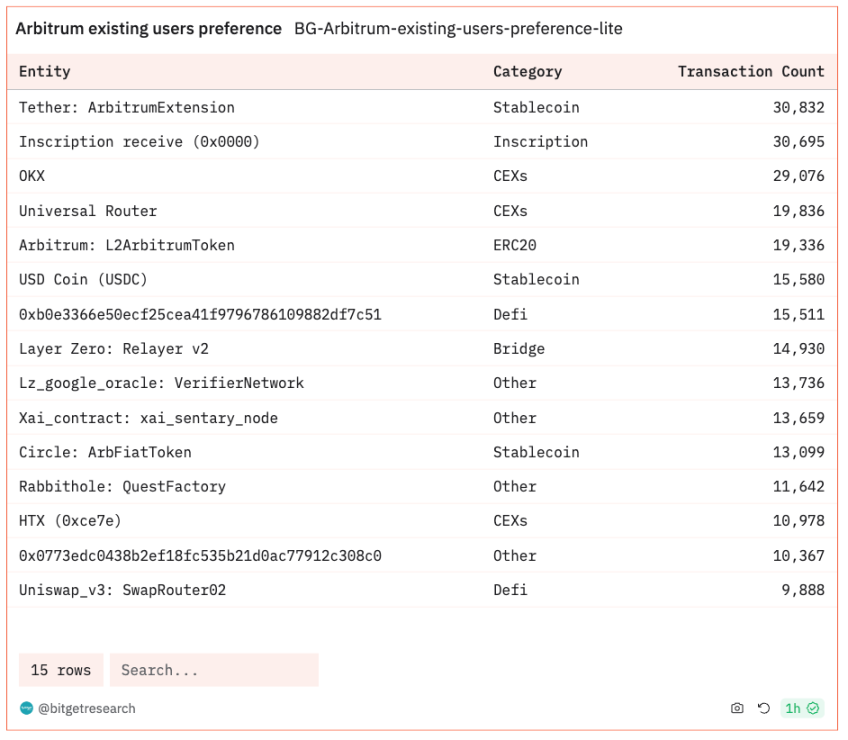
Task: Click the bitgetresearch avatar icon
Action: pos(26,709)
